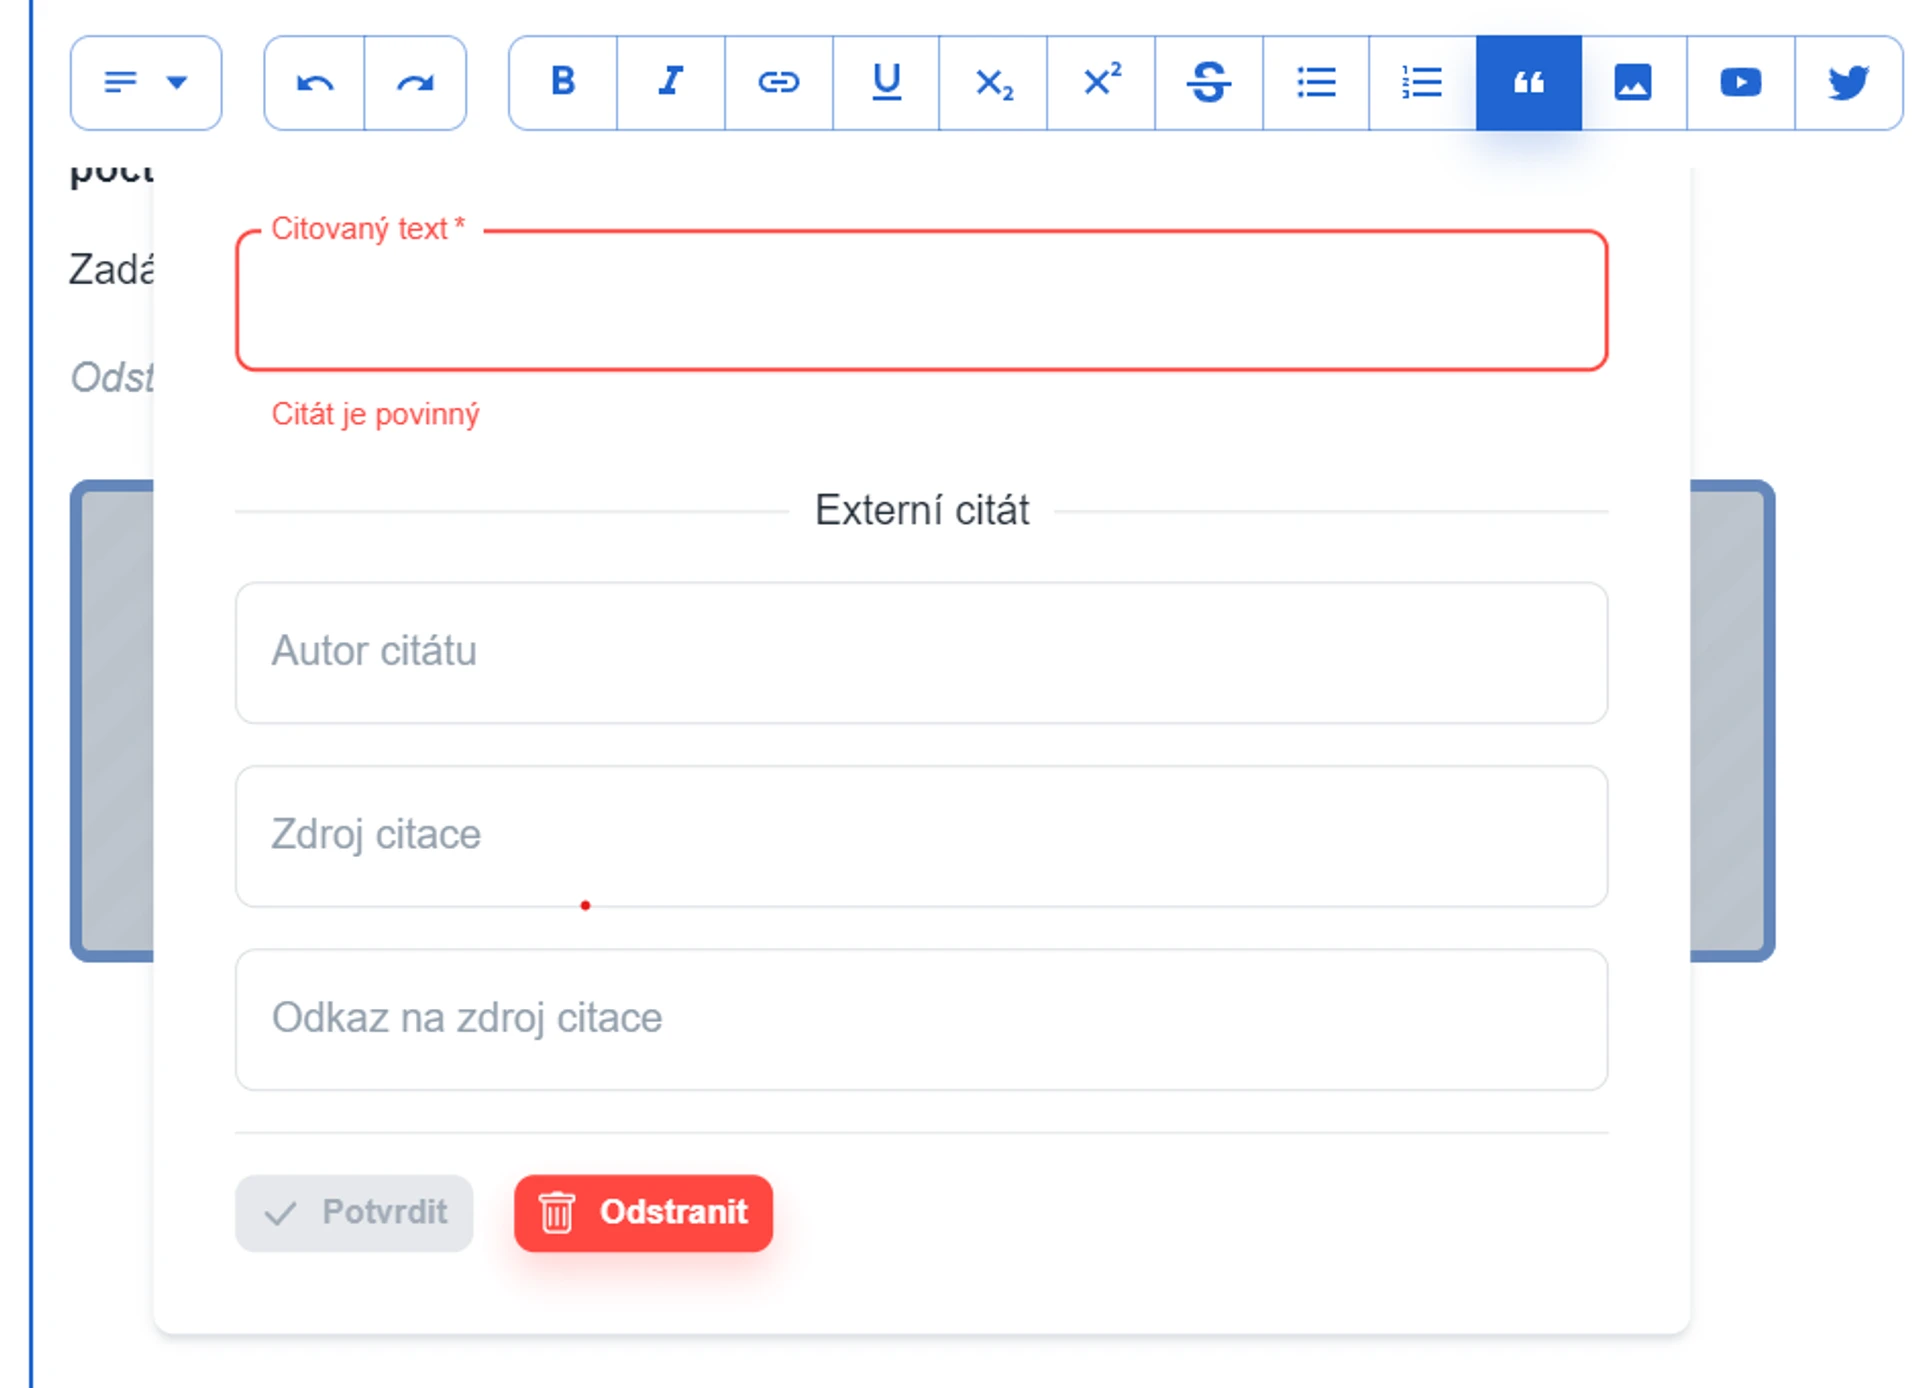Open the paragraph style dropdown
1920x1388 pixels.
146,82
